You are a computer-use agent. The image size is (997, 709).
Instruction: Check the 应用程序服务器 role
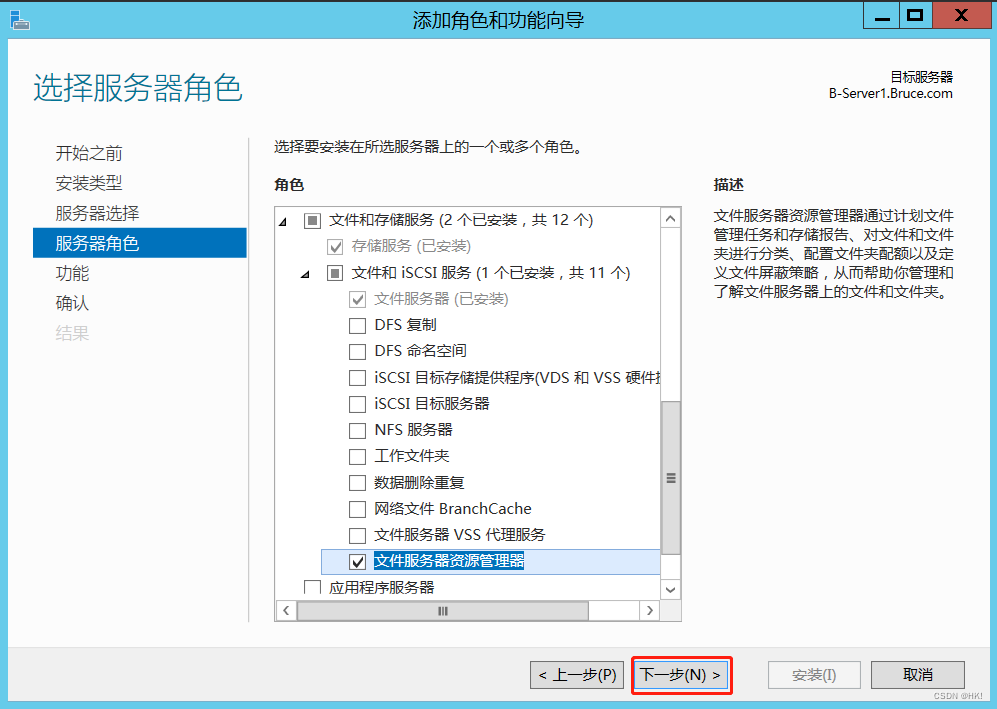(314, 588)
